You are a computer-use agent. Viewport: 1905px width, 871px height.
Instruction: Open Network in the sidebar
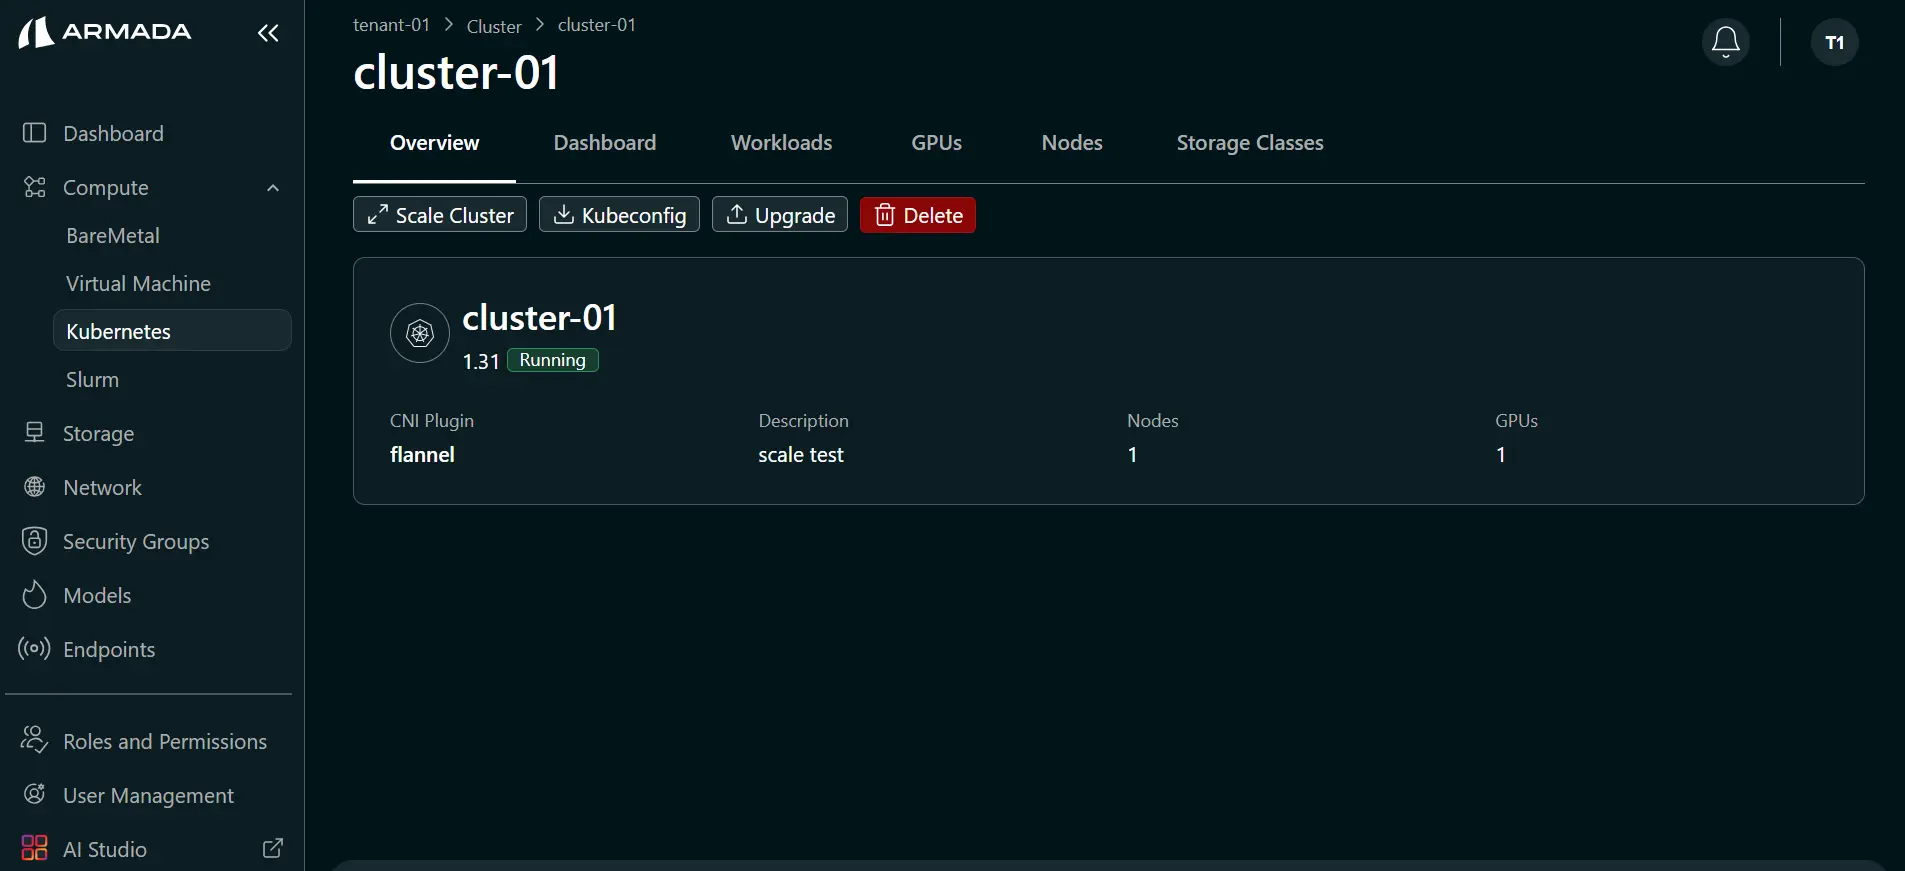(102, 487)
